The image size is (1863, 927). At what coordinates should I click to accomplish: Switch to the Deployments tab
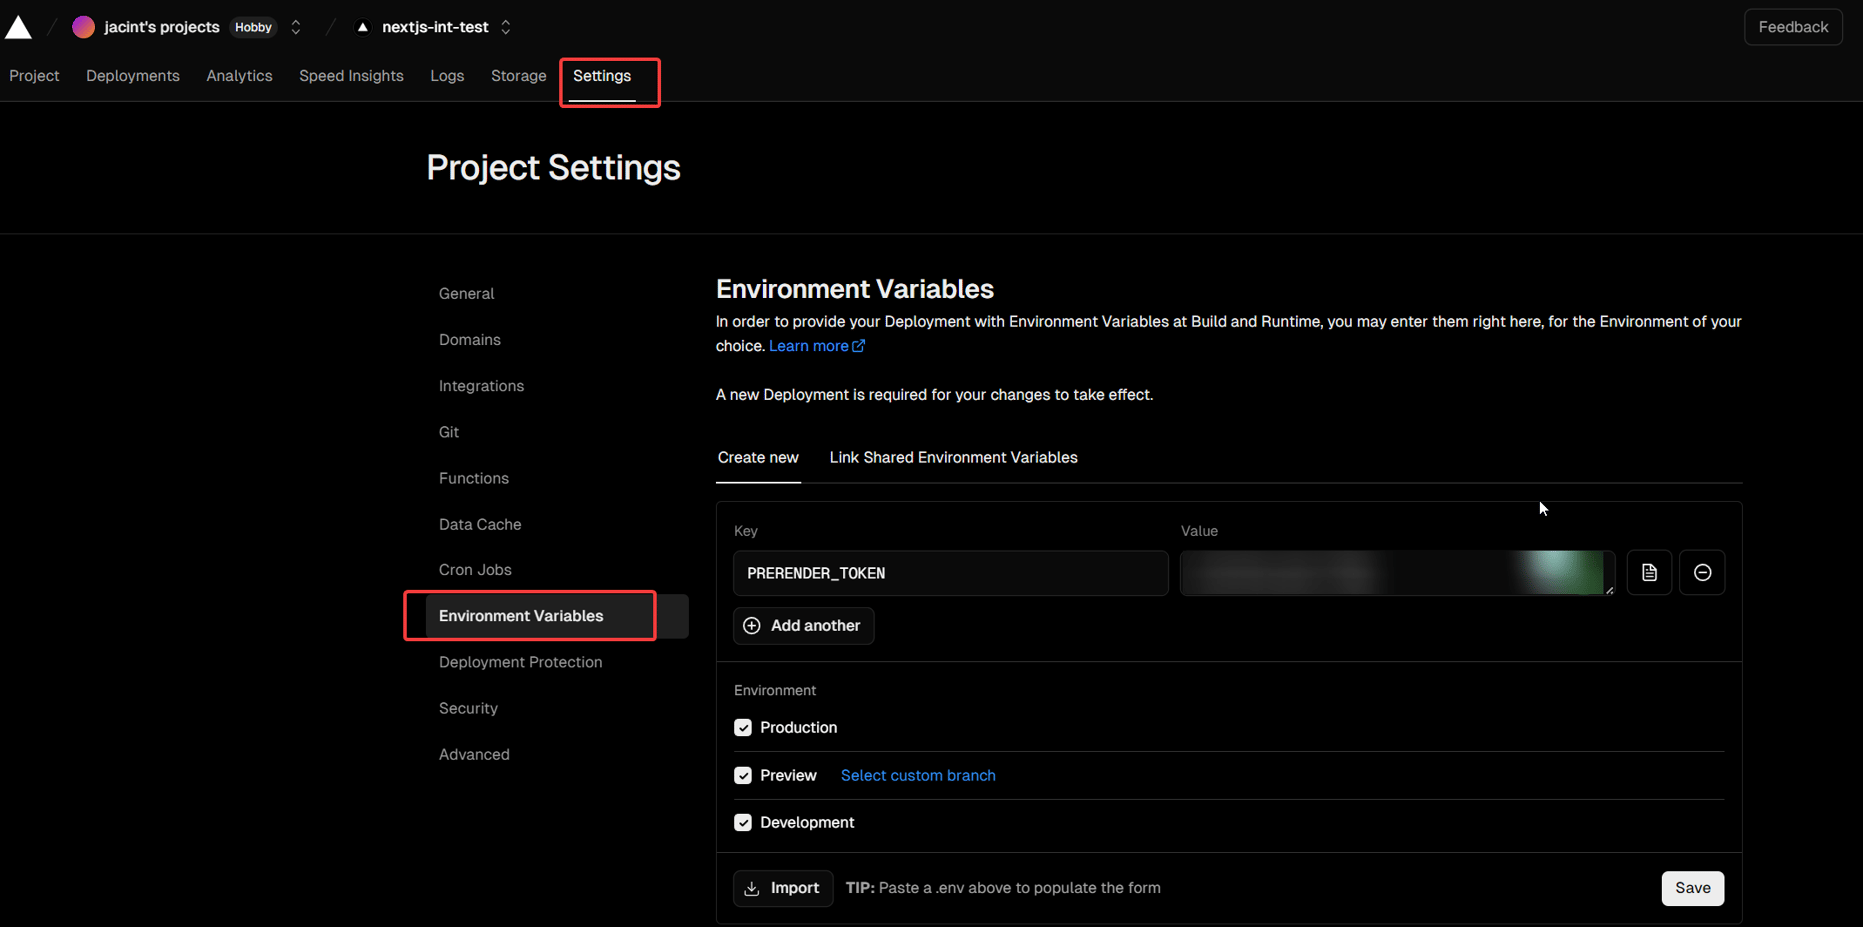click(133, 76)
